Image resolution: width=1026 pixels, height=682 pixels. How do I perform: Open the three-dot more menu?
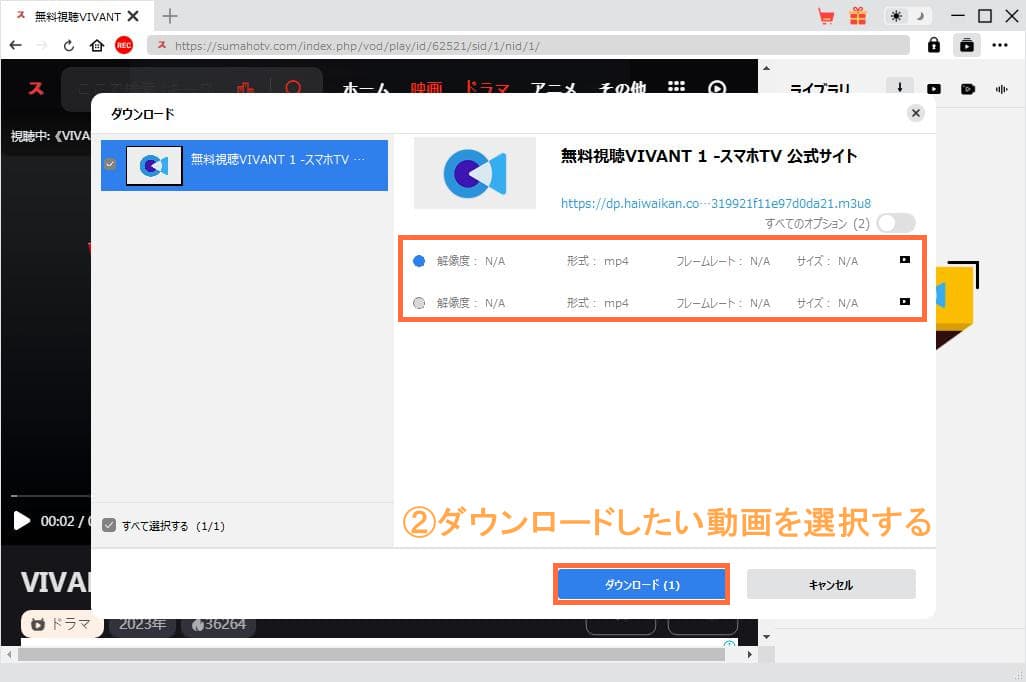pos(1000,45)
